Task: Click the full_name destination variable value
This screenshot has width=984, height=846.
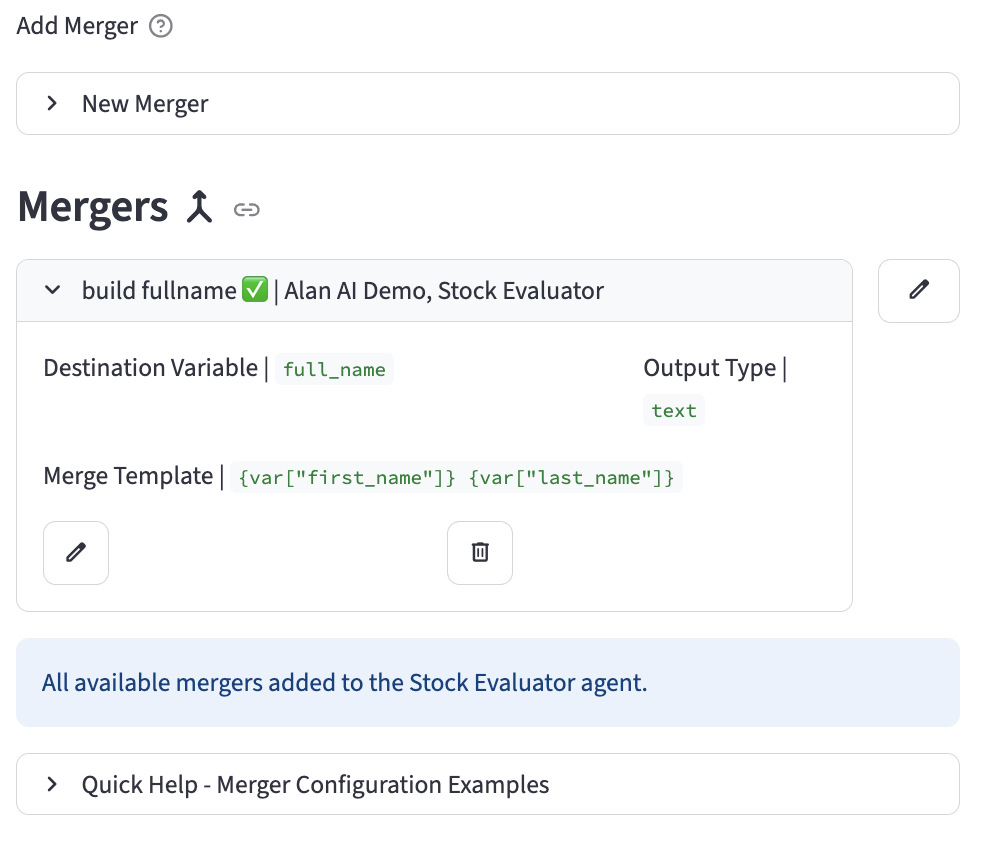Action: click(334, 370)
